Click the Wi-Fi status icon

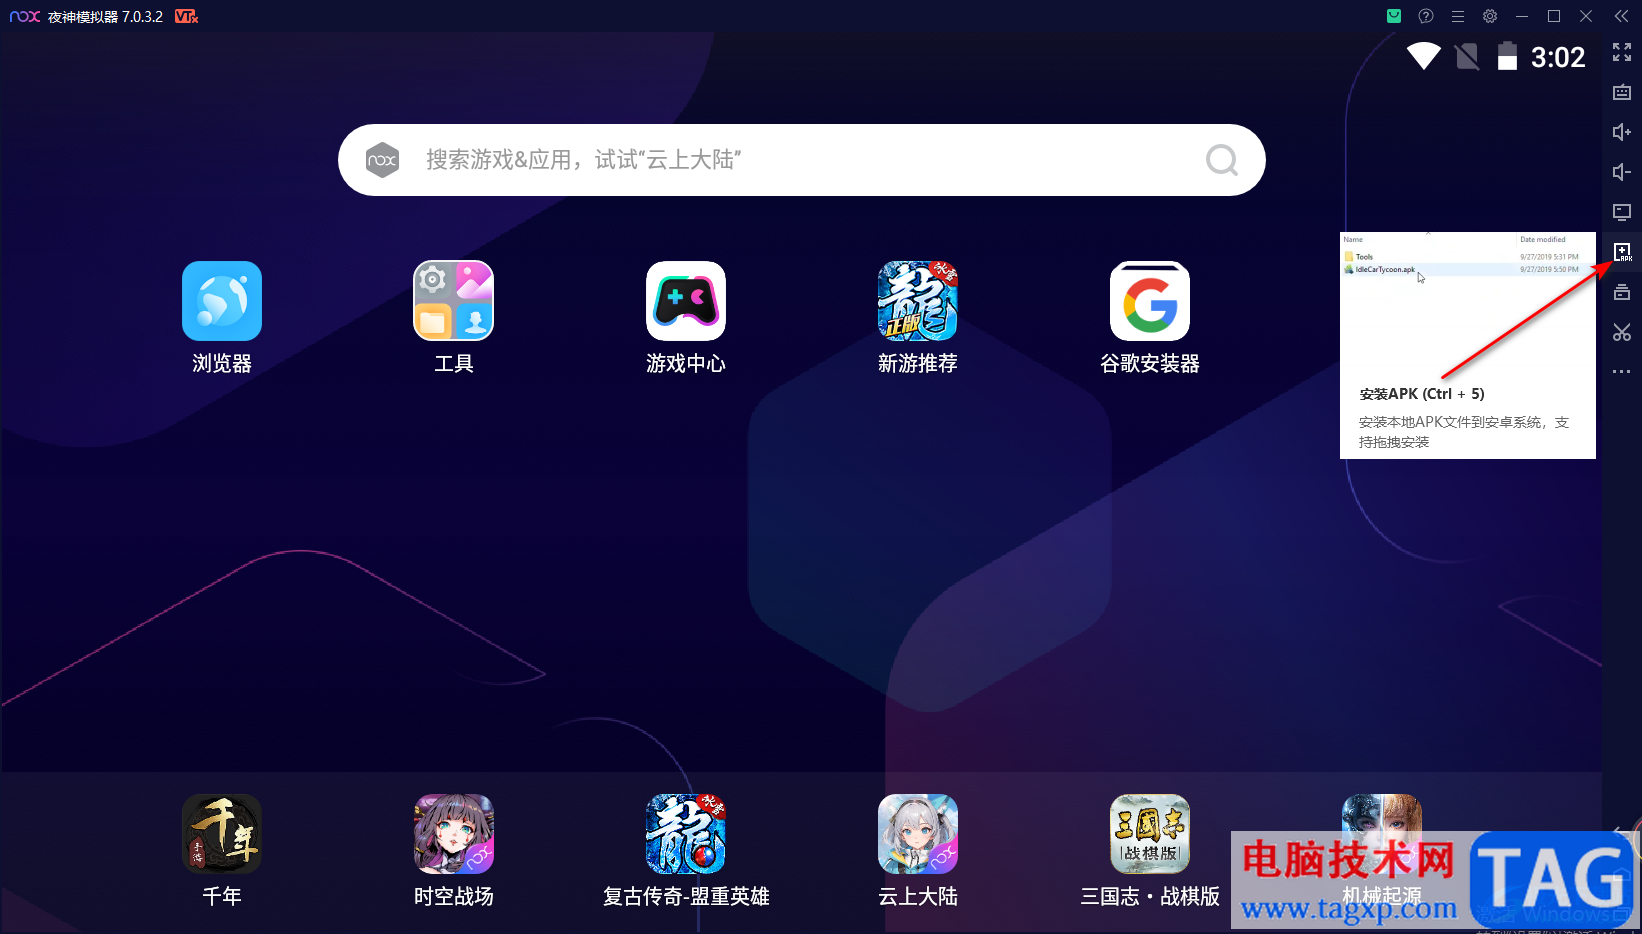pos(1424,56)
